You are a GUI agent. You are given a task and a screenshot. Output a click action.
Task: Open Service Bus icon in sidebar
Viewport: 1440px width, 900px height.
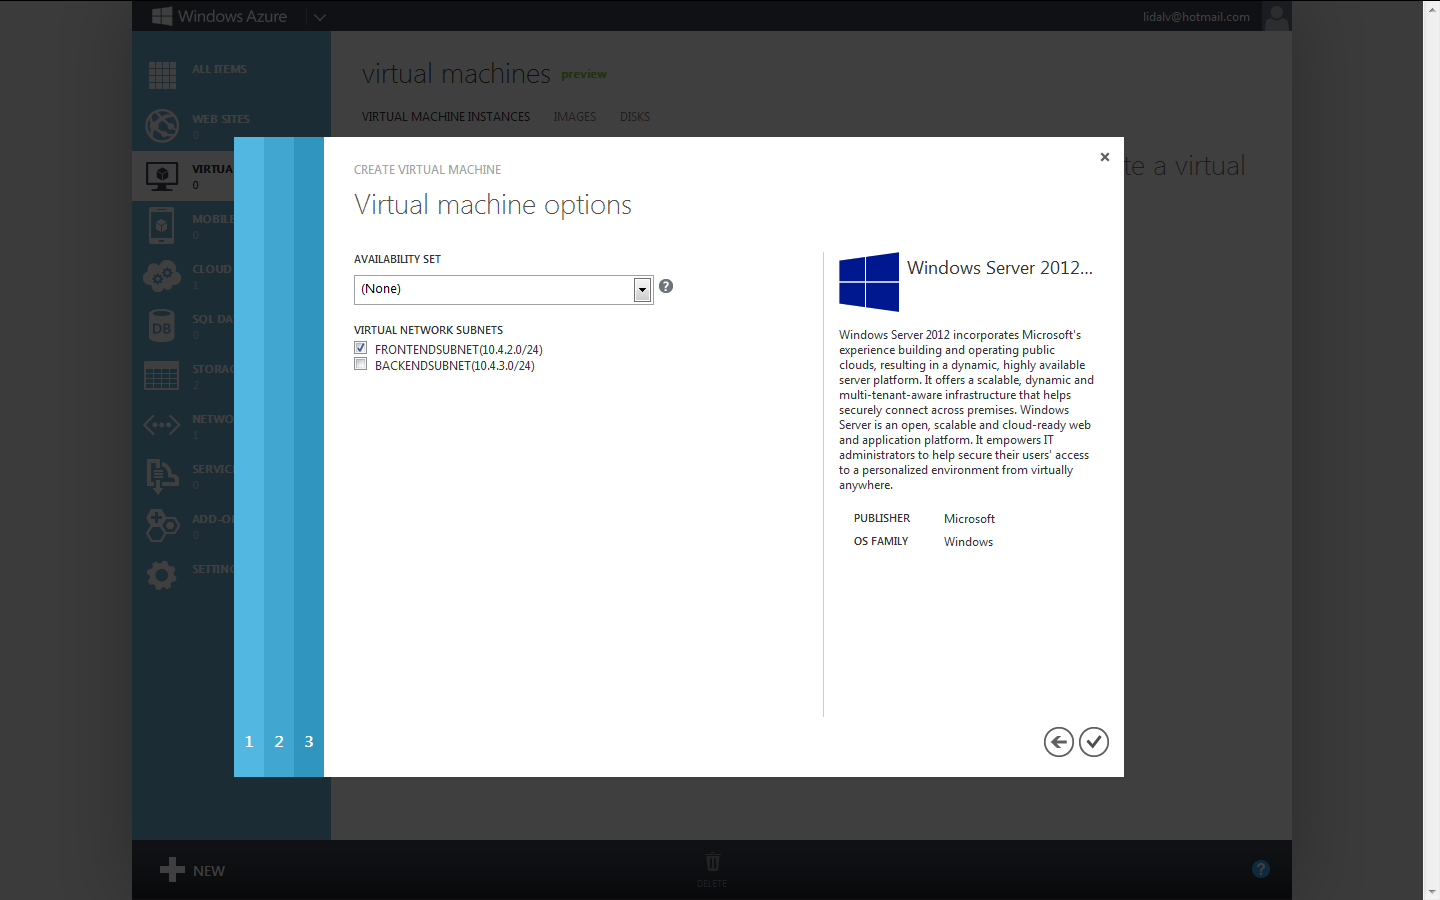pos(162,476)
